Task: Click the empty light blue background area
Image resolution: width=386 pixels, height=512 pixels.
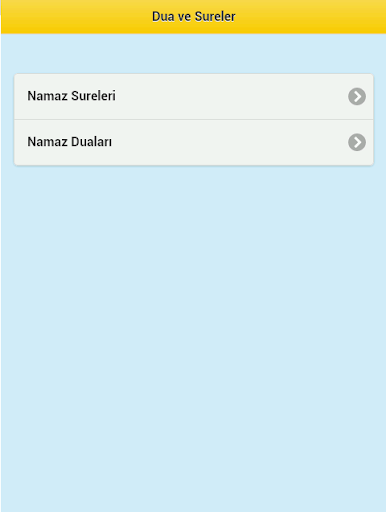Action: 194,333
